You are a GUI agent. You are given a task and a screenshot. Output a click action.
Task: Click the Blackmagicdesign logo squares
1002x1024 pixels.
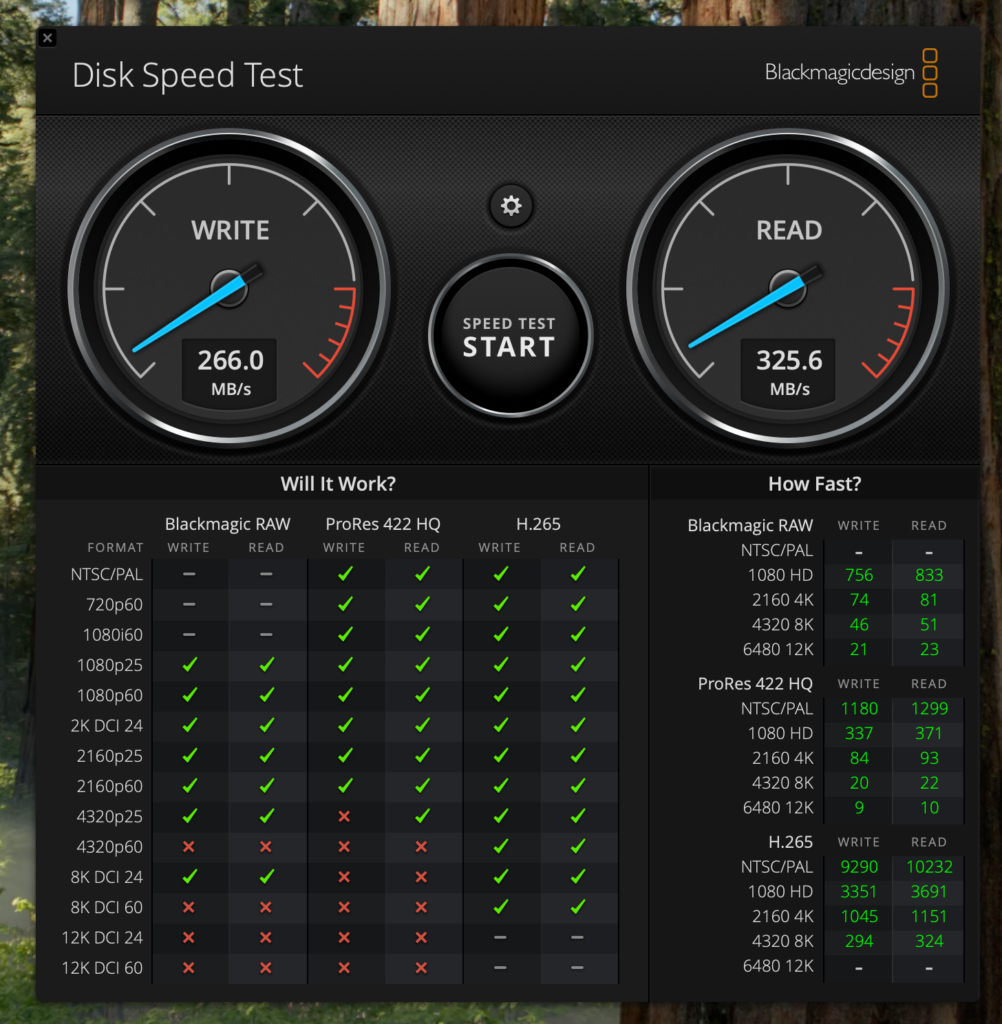(929, 73)
